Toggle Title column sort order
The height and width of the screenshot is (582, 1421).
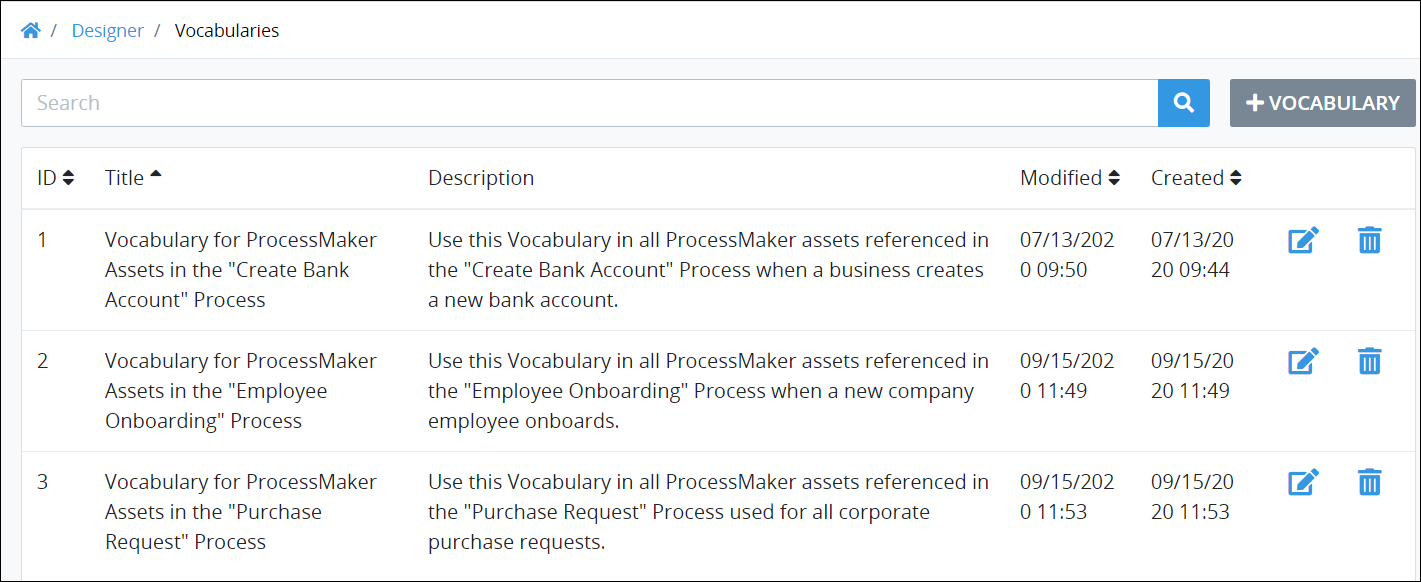(133, 178)
